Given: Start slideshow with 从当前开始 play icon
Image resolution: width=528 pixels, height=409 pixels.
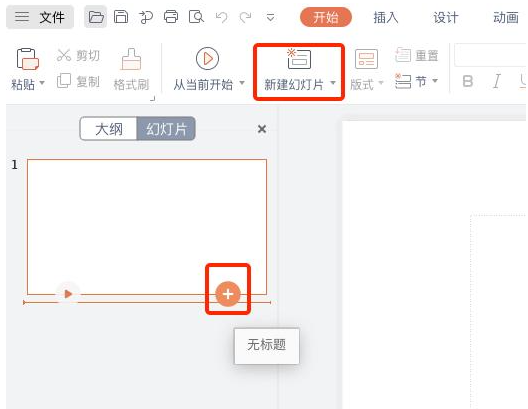Looking at the screenshot, I should coord(207,59).
